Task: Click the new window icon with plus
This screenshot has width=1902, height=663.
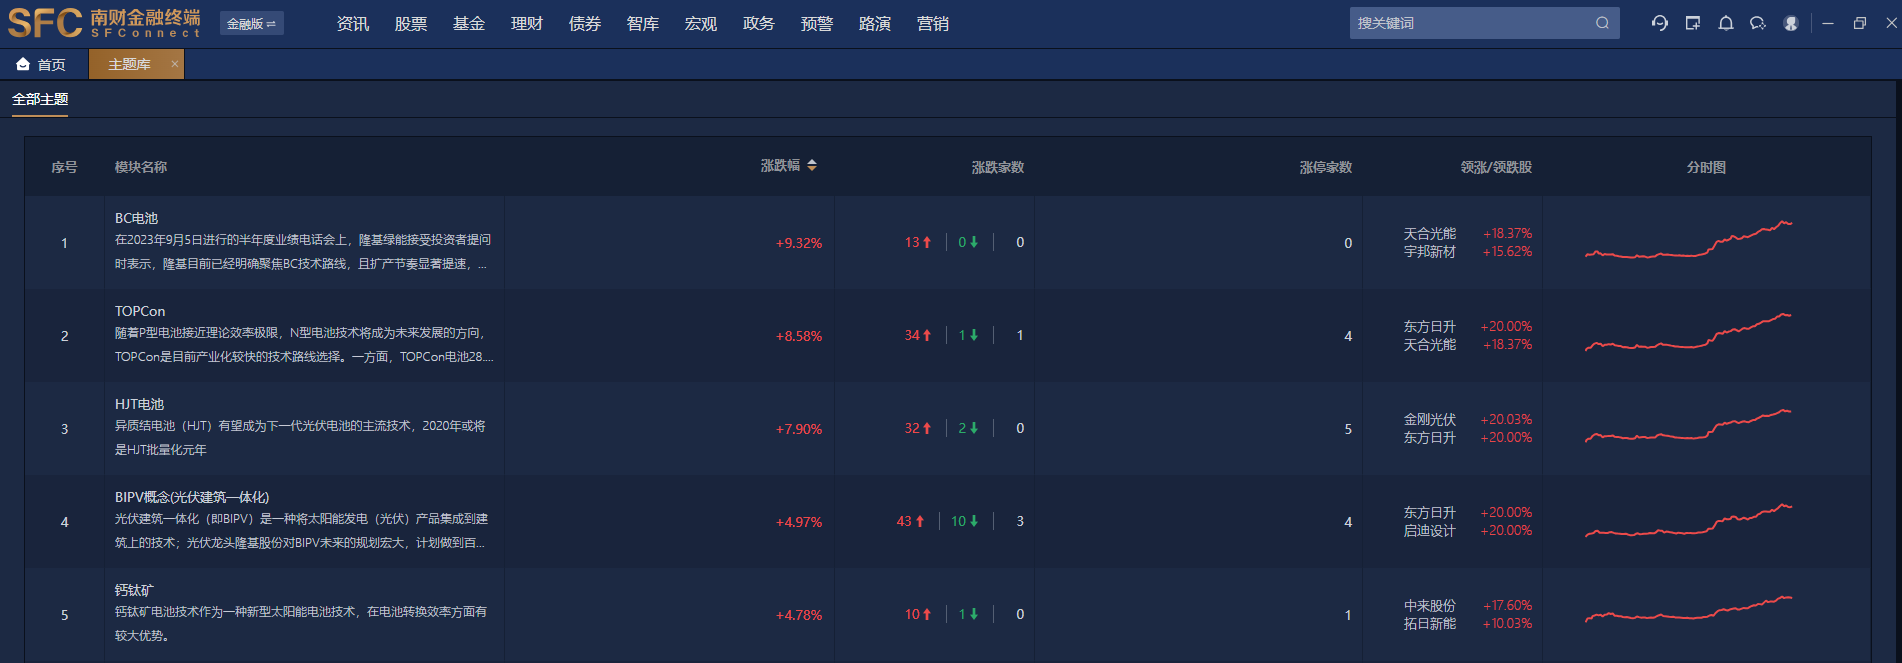Action: (x=1693, y=23)
